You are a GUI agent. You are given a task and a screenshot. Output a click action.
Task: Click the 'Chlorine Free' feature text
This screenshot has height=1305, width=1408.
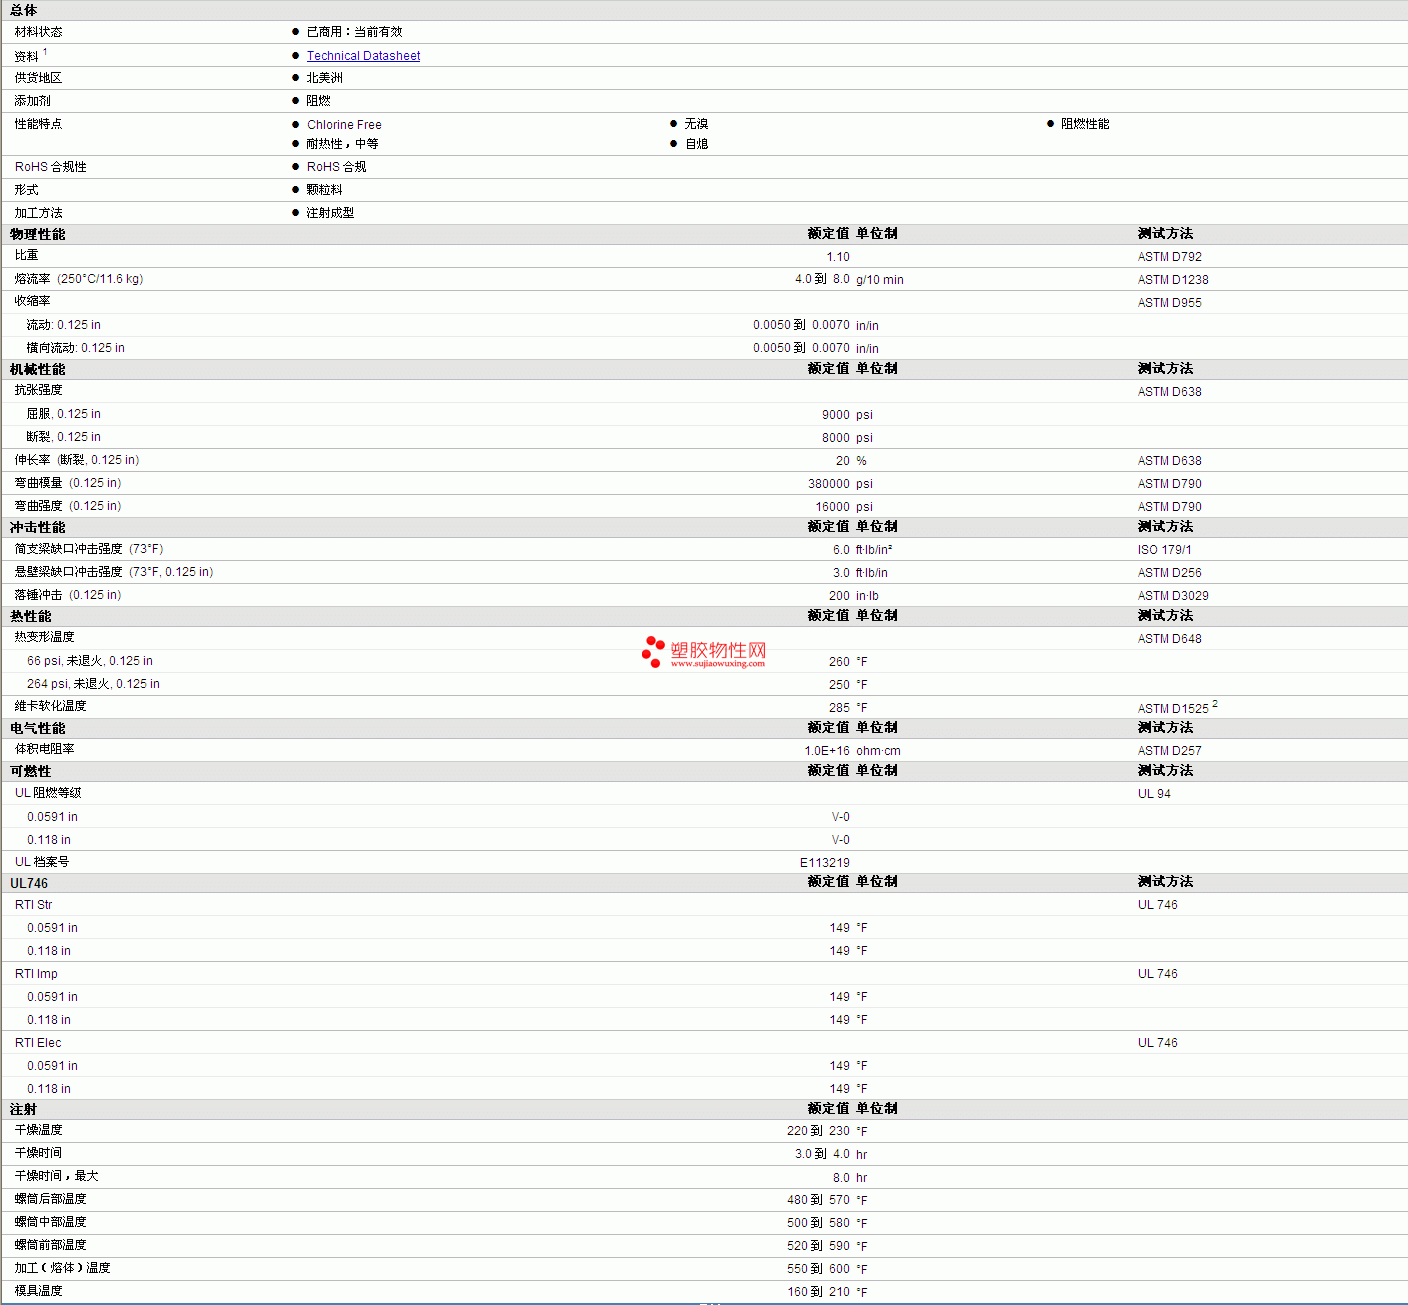pos(344,125)
